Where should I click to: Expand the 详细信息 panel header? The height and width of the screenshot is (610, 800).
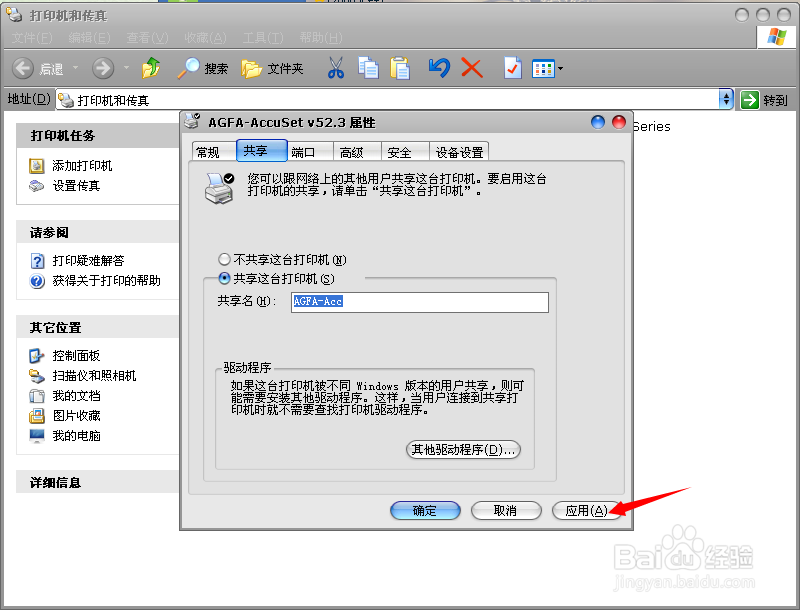[97, 482]
